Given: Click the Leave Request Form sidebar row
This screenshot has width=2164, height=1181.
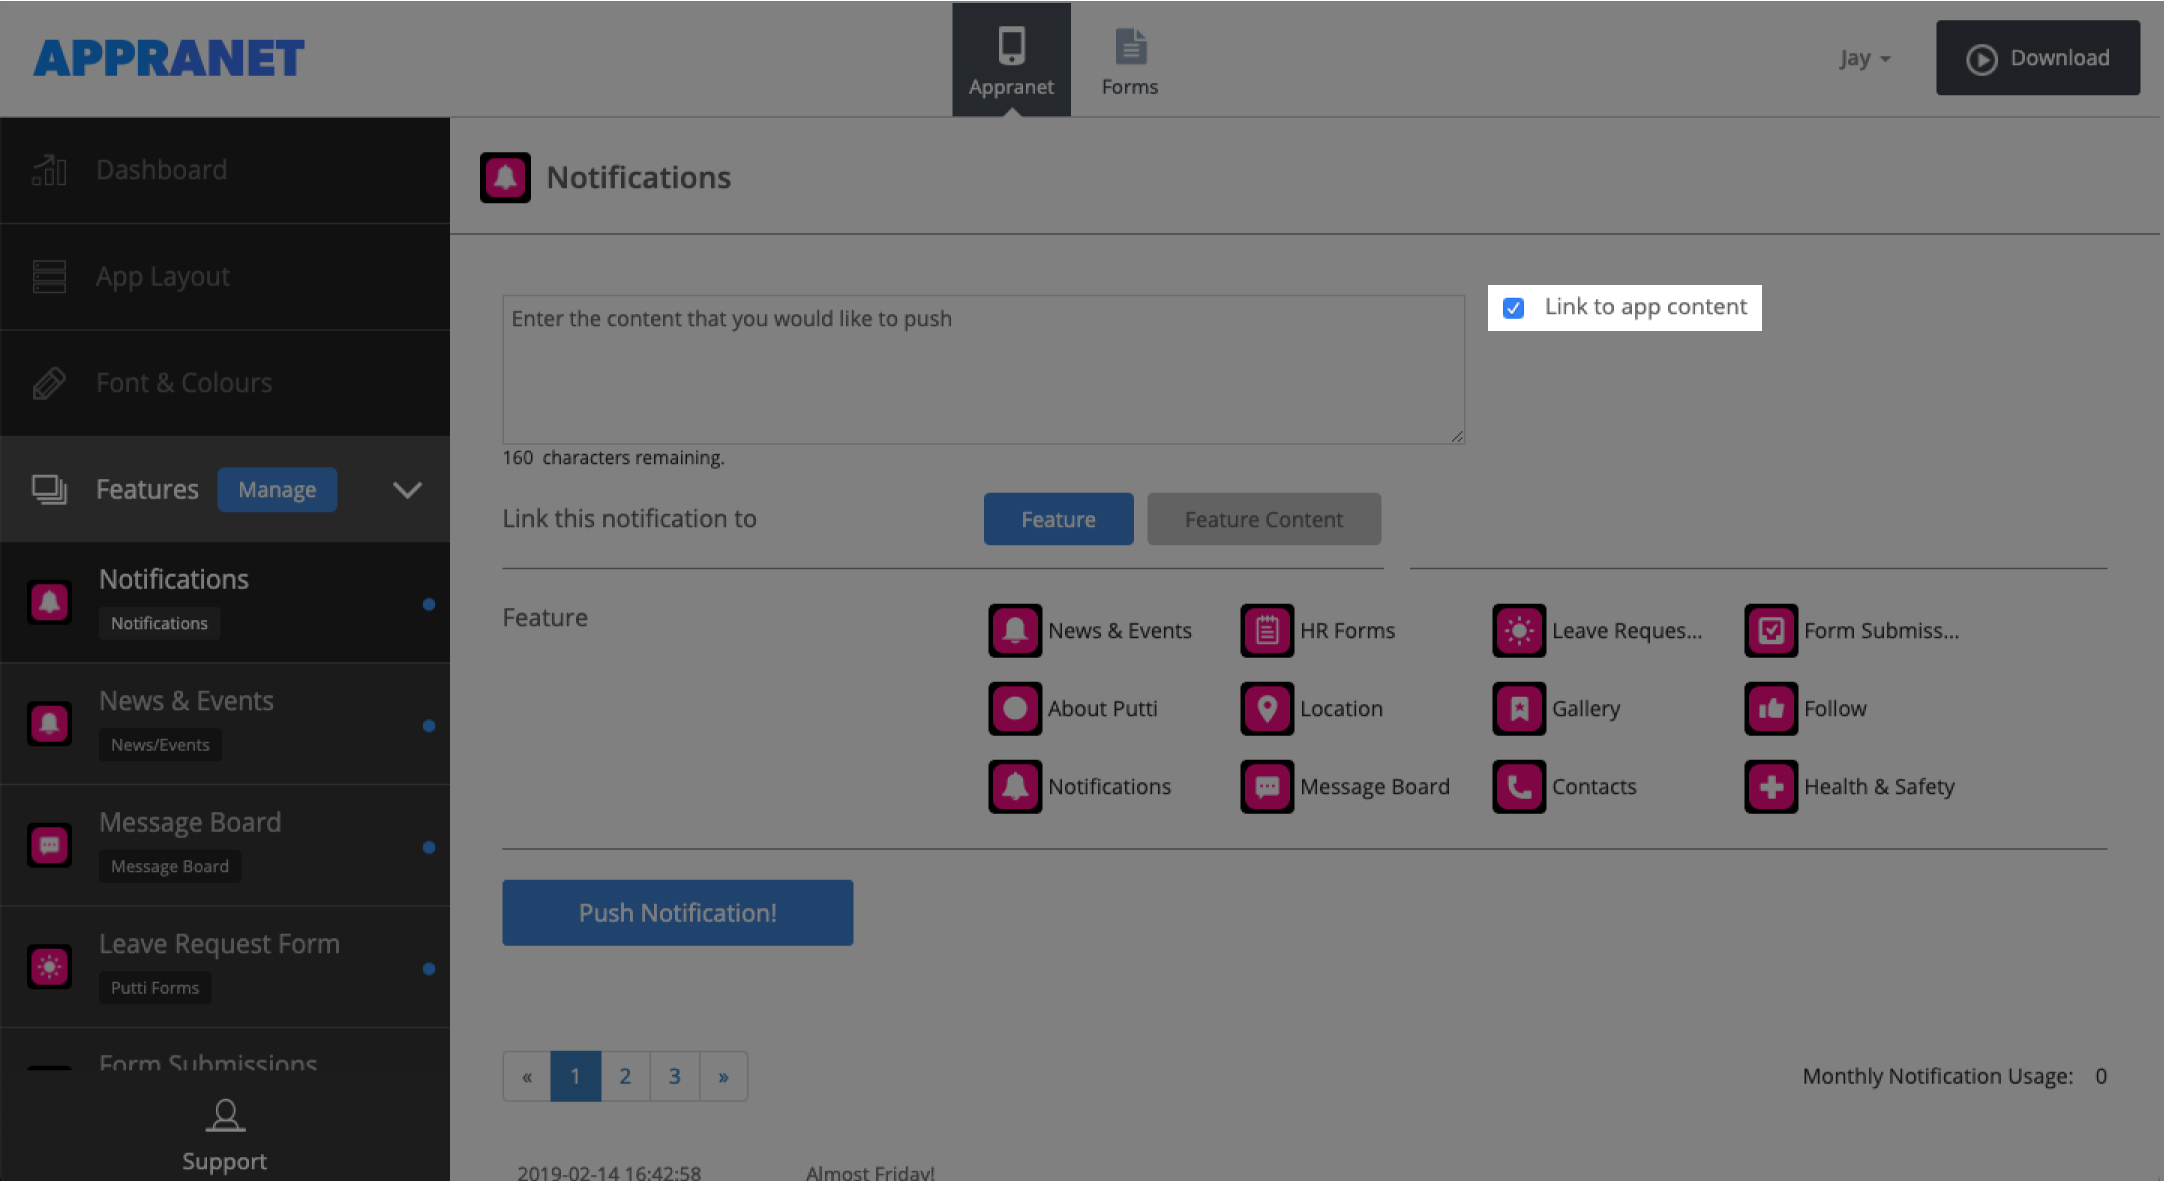Looking at the screenshot, I should (225, 967).
